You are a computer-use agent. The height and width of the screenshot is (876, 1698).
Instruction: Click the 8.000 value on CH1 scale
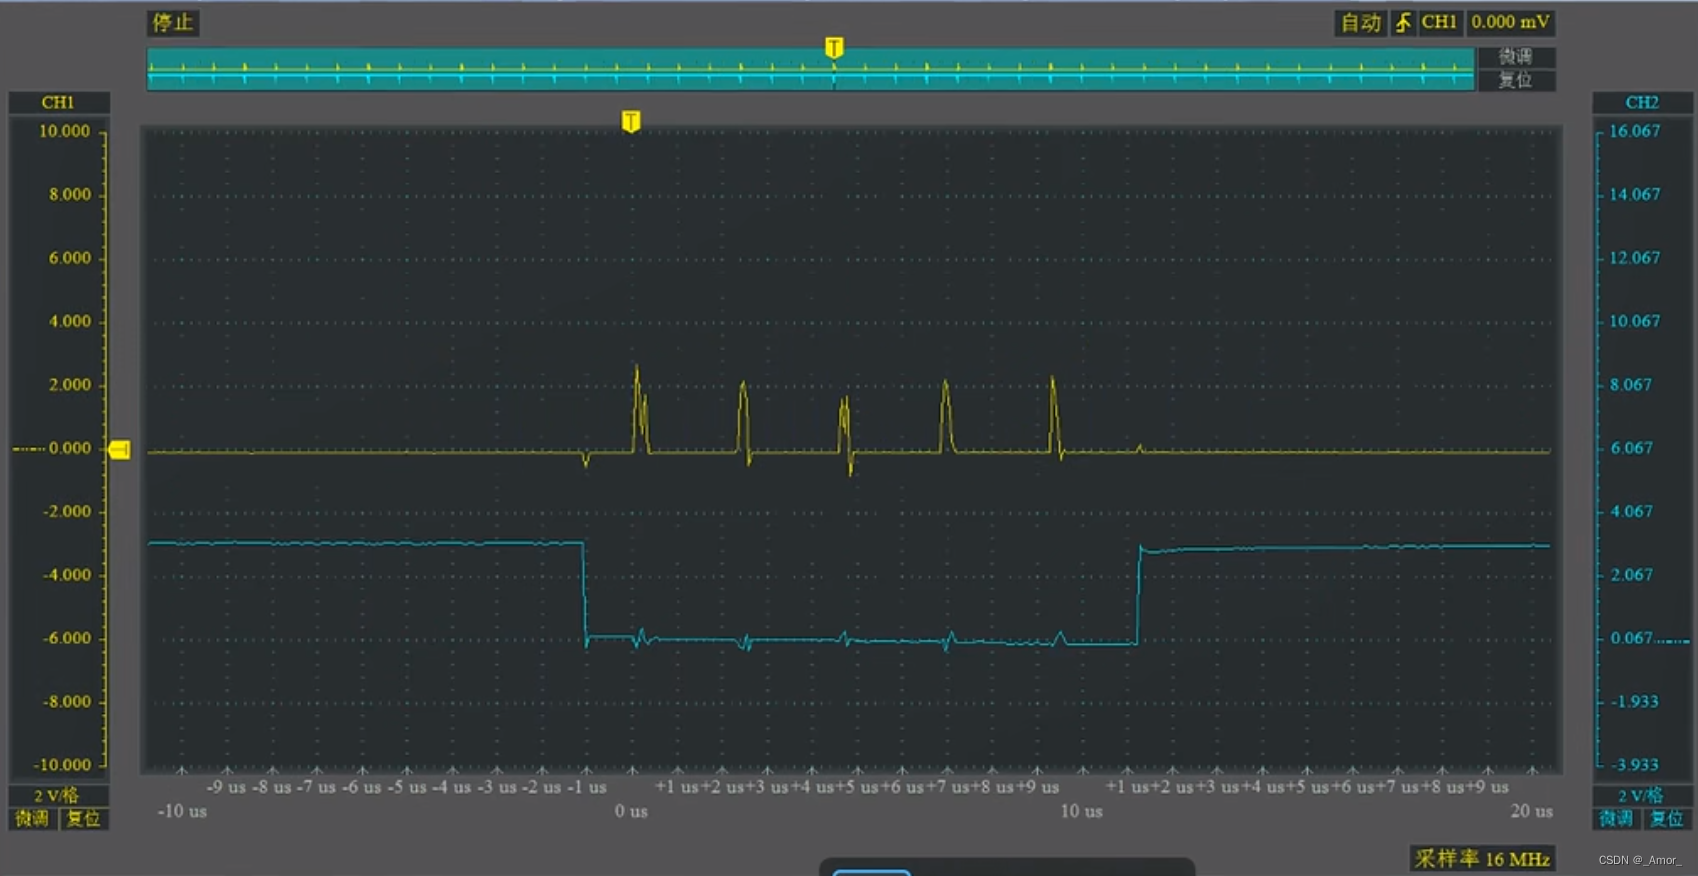(x=69, y=194)
